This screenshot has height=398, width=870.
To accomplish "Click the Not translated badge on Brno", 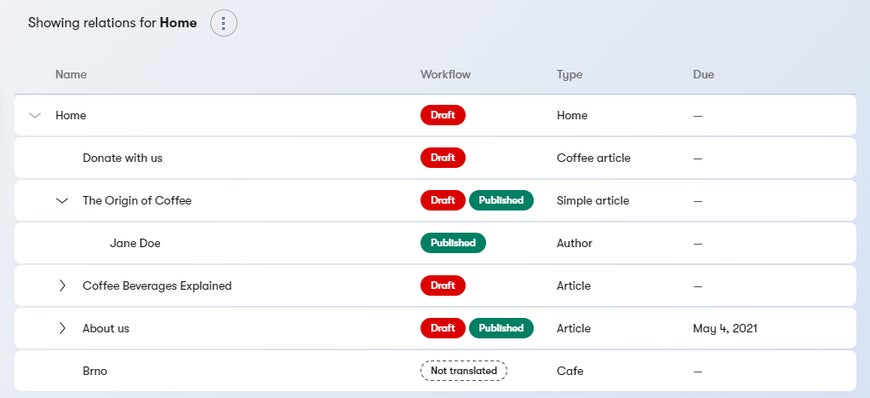I will pyautogui.click(x=464, y=371).
